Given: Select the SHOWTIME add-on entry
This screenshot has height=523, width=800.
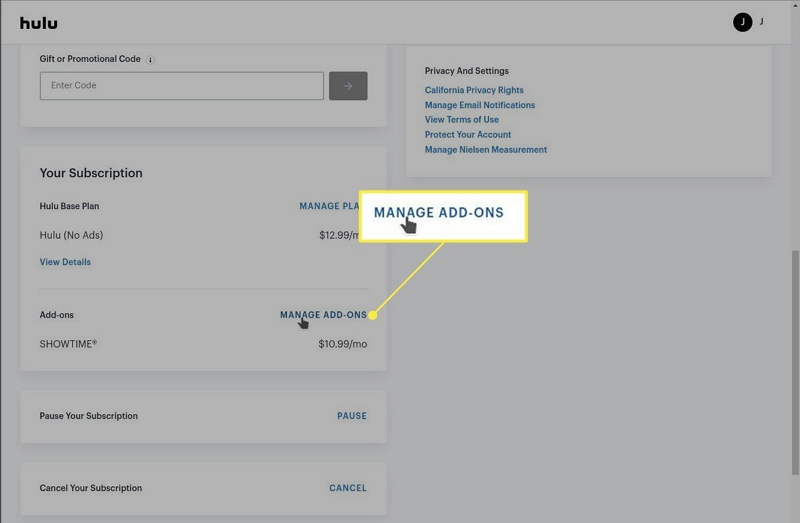Looking at the screenshot, I should (x=68, y=344).
